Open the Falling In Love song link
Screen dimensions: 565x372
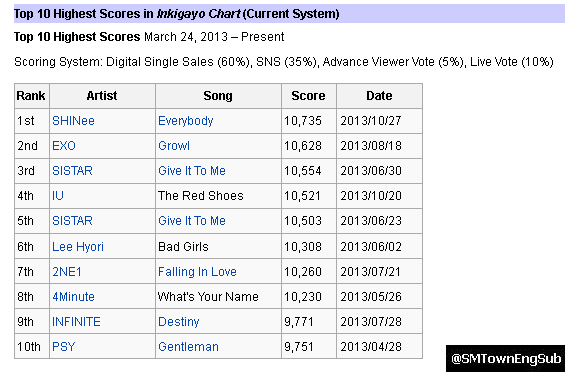tap(197, 271)
